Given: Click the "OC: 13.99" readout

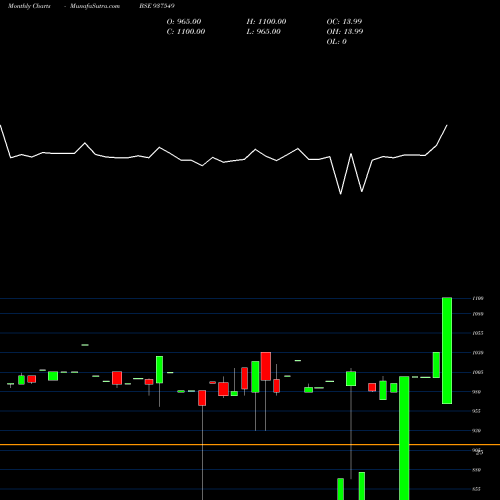Looking at the screenshot, I should point(344,21).
